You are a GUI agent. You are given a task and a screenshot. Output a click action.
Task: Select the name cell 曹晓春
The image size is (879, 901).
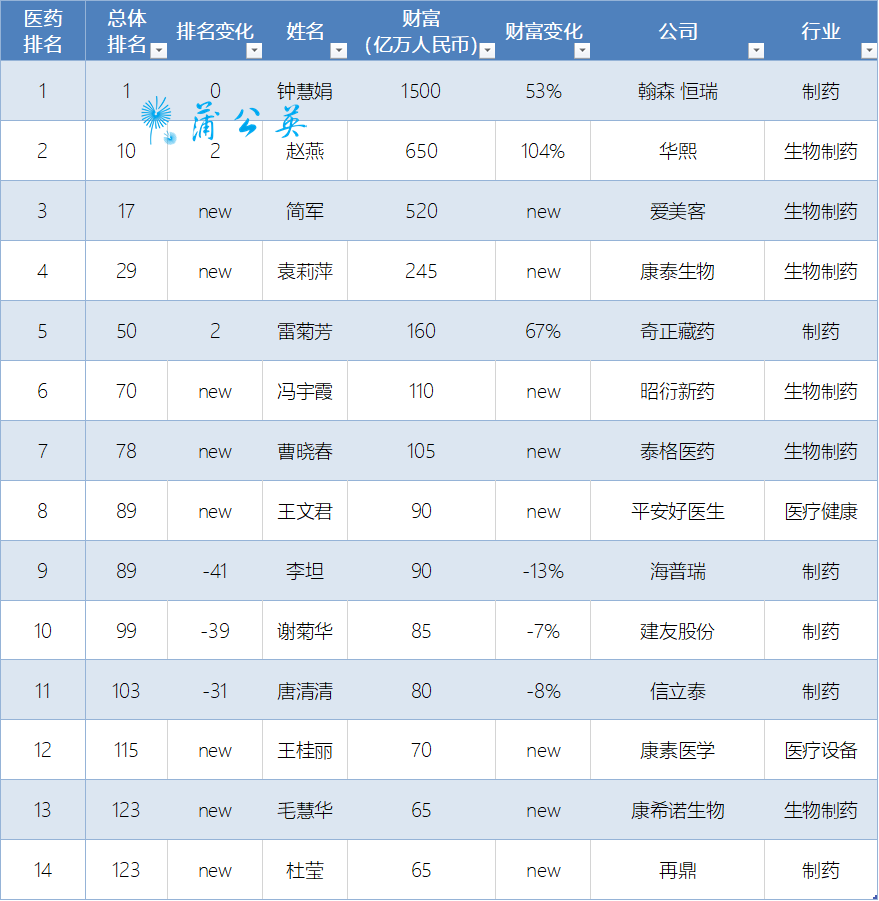[x=305, y=451]
